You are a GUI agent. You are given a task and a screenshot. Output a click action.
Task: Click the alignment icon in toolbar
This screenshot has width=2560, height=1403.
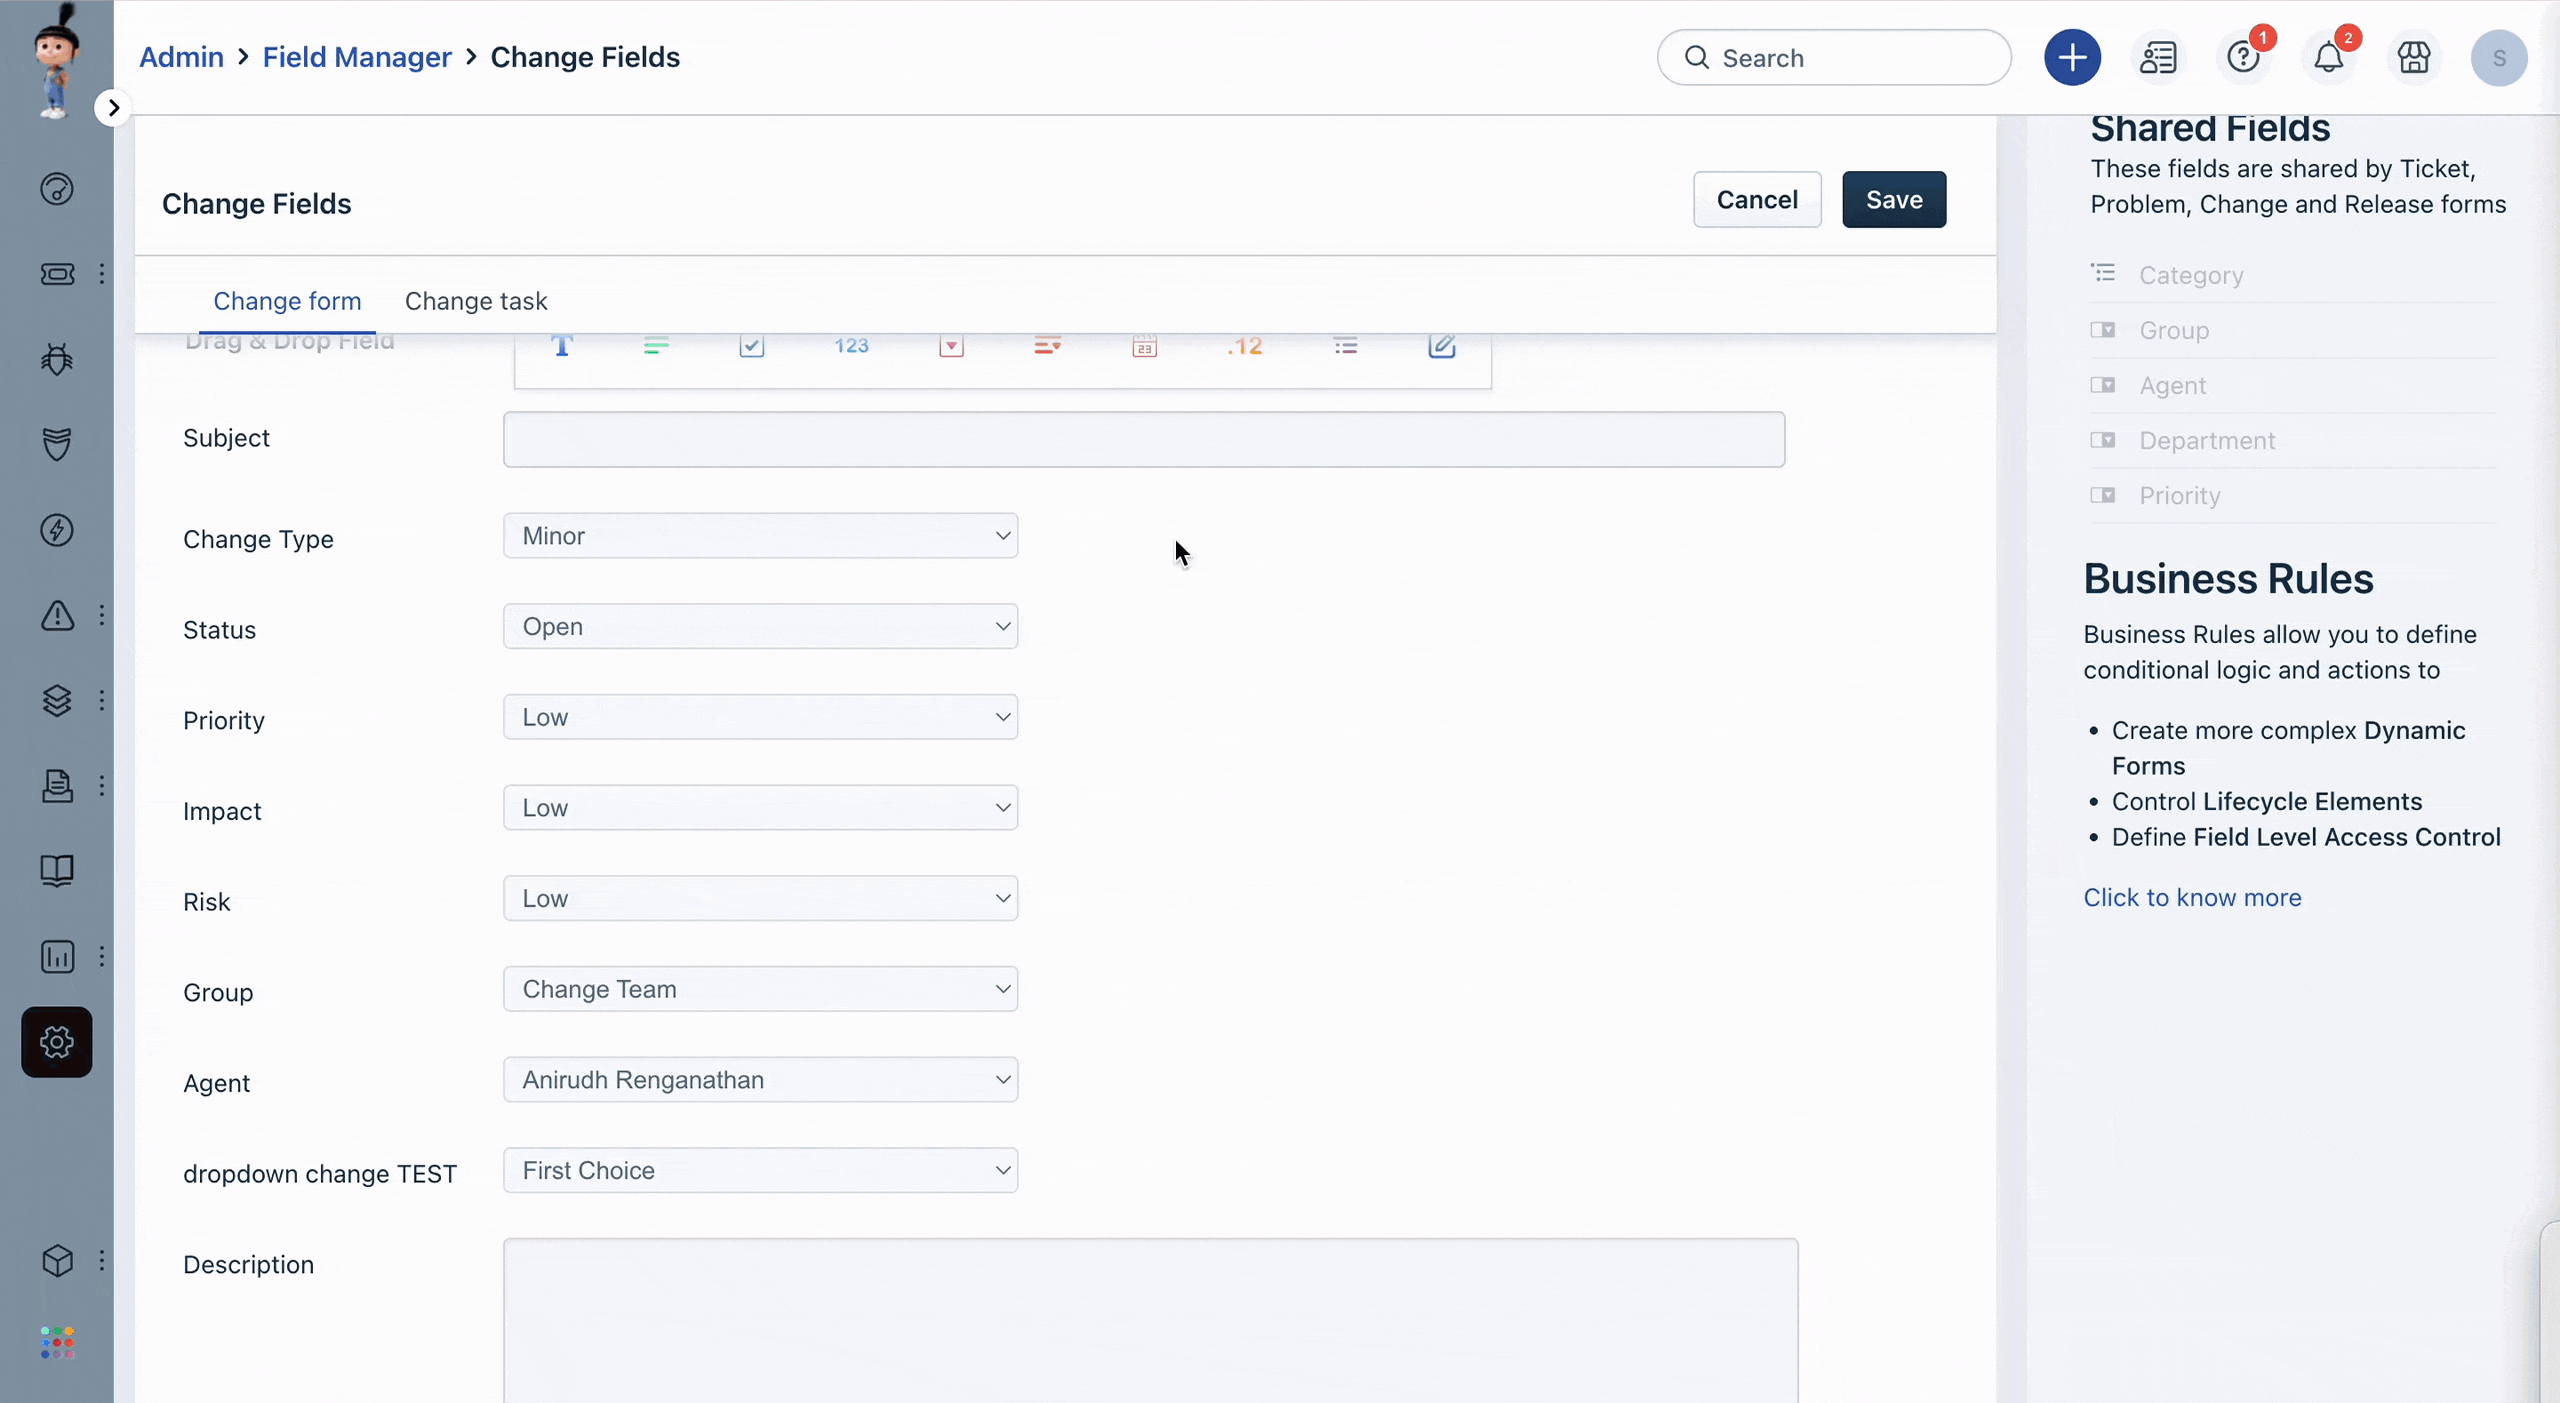point(656,346)
